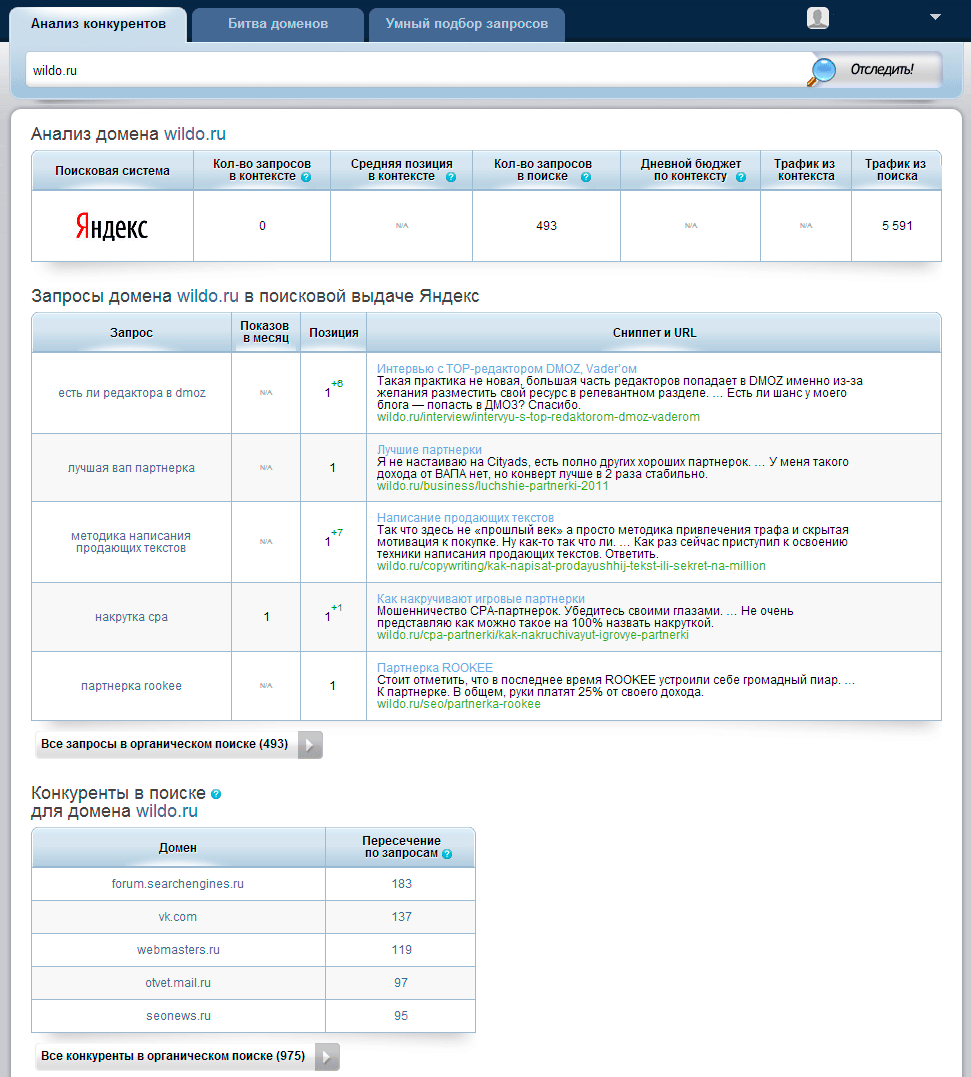
Task: Click intersection value 119
Action: click(x=402, y=950)
